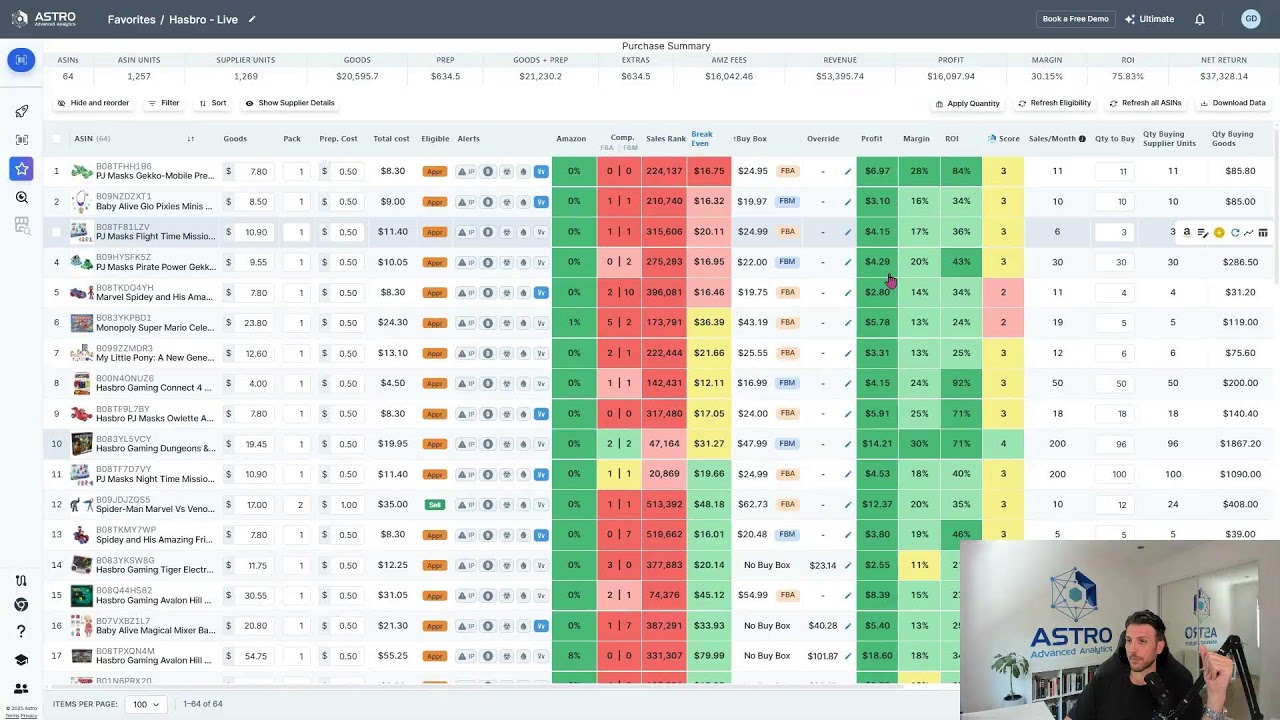Open the route connections sidebar icon
Image resolution: width=1280 pixels, height=720 pixels.
click(21, 581)
